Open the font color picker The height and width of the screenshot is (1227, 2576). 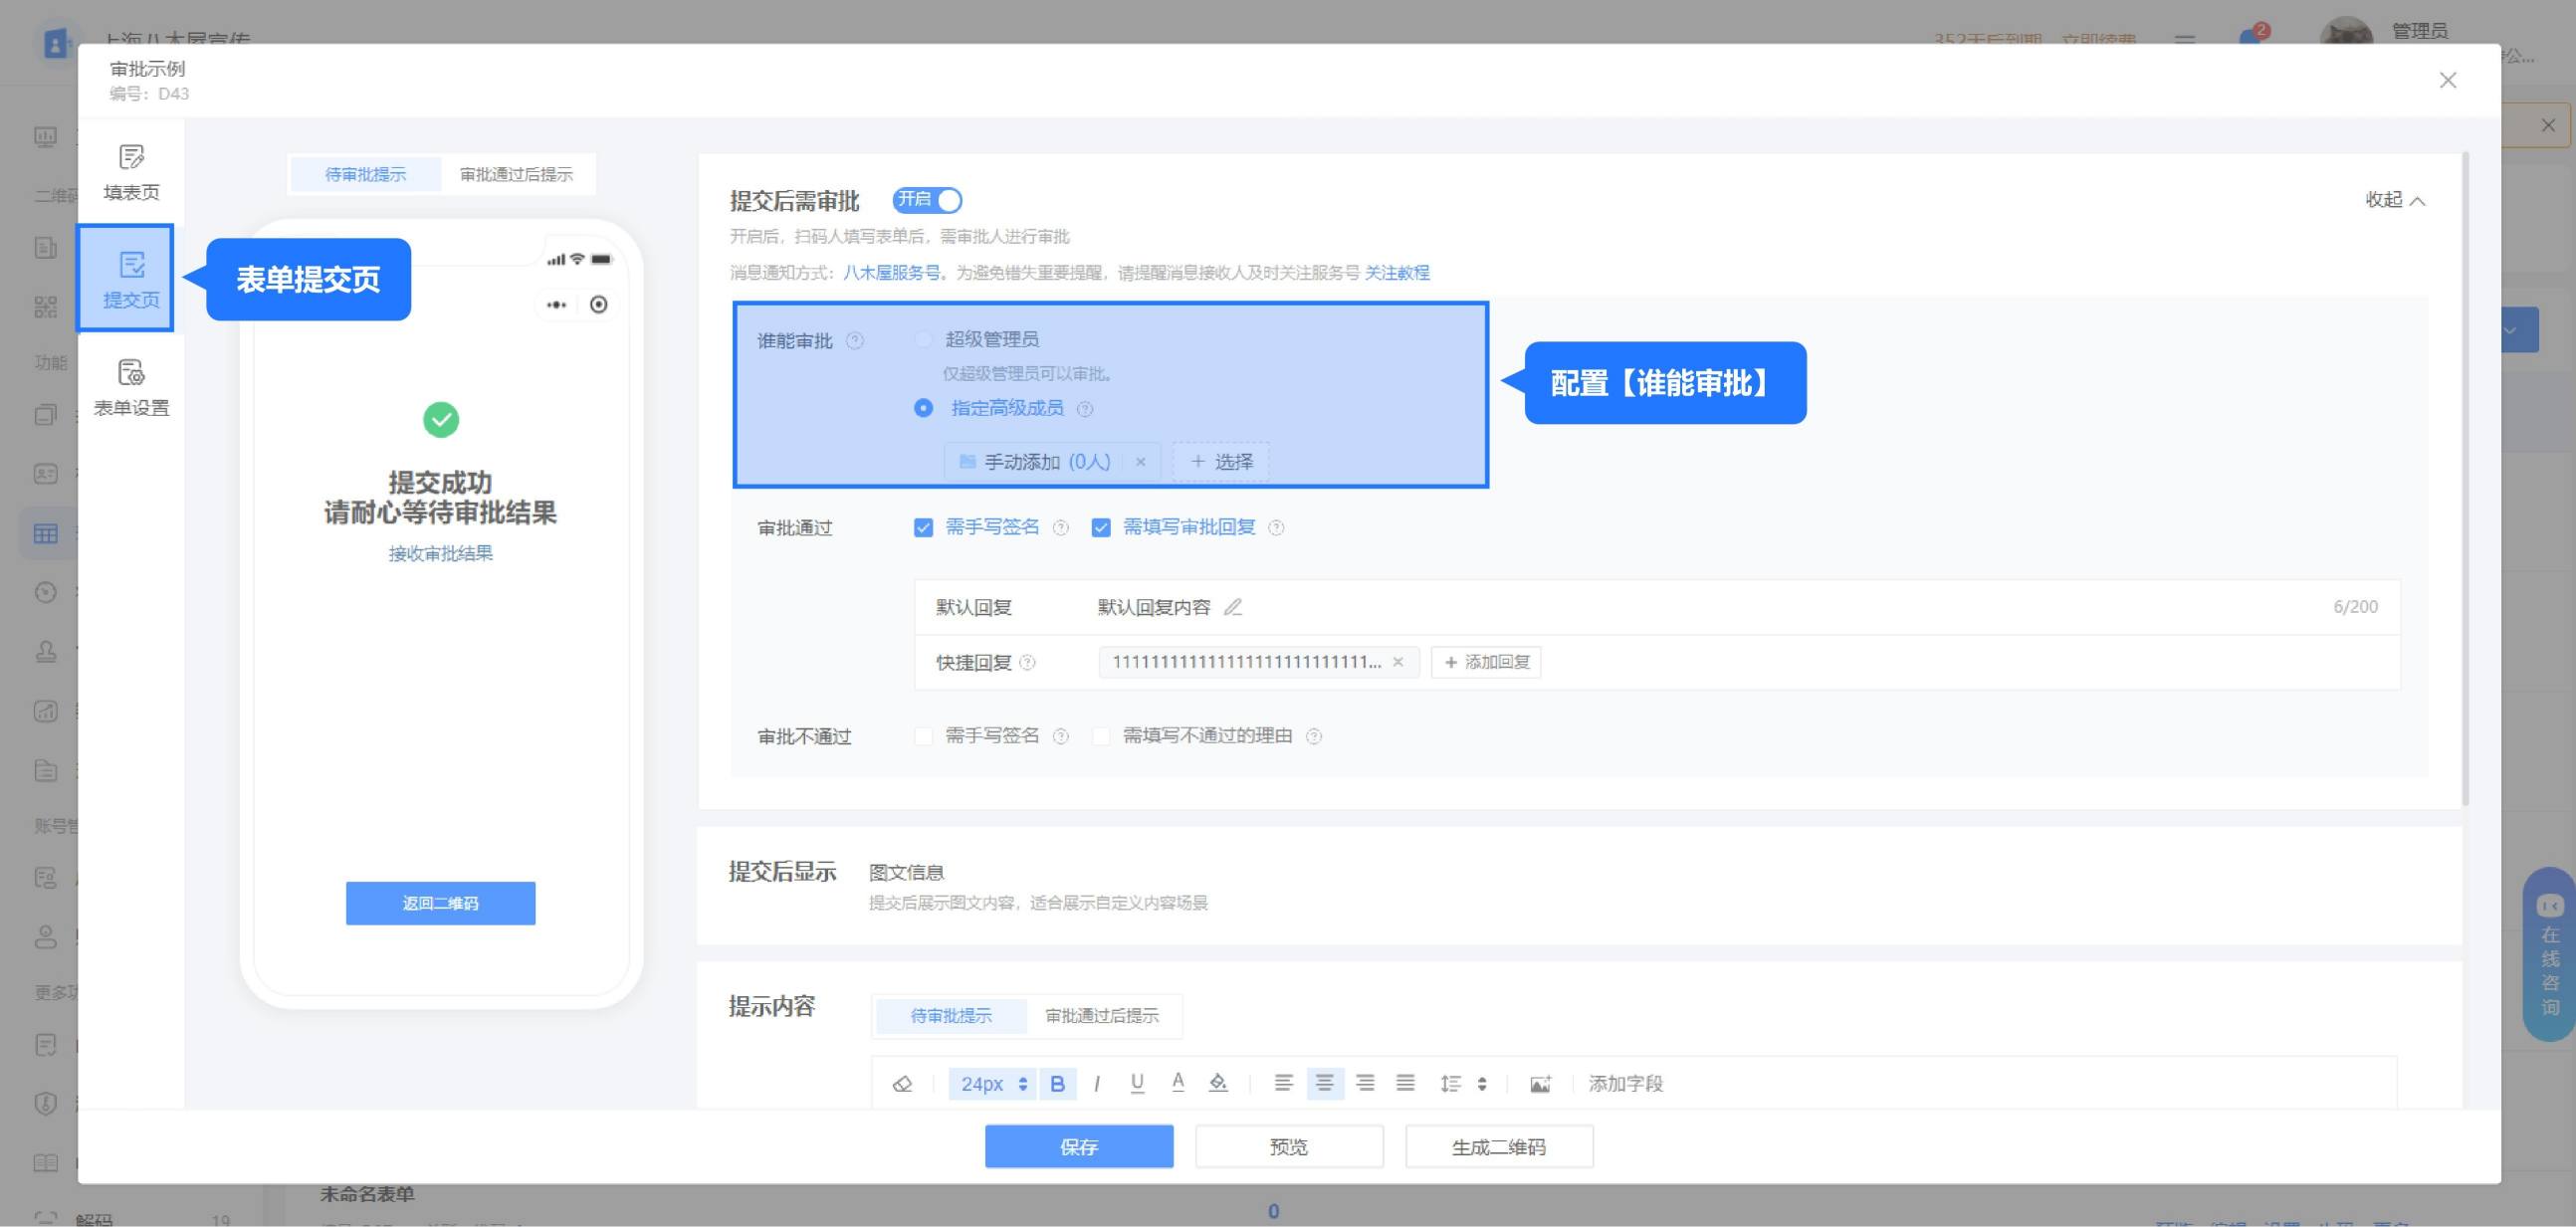pos(1178,1083)
